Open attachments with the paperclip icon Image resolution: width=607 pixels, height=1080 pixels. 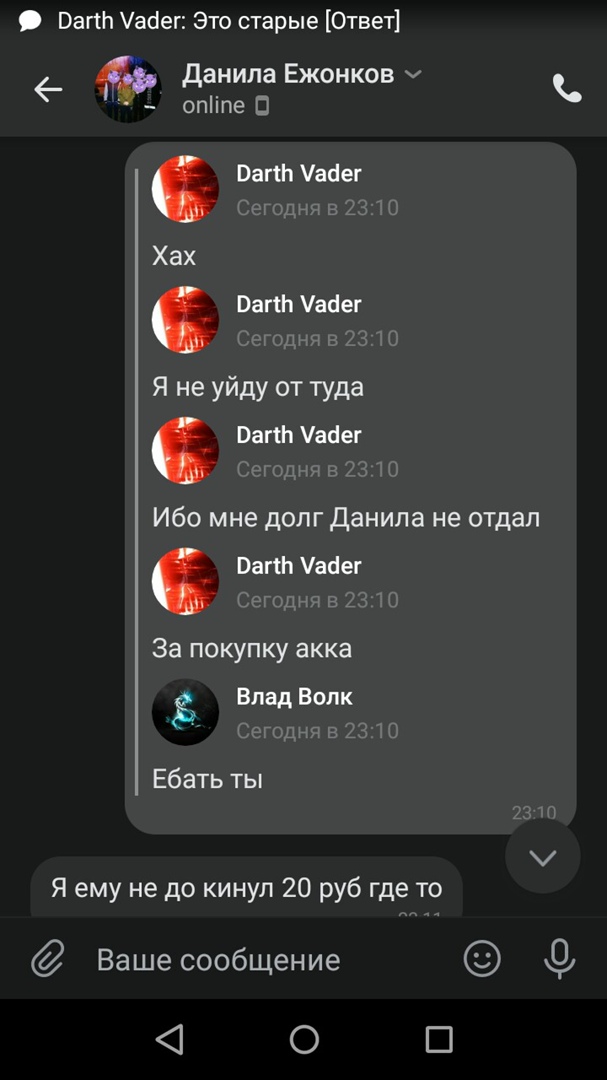[x=48, y=959]
